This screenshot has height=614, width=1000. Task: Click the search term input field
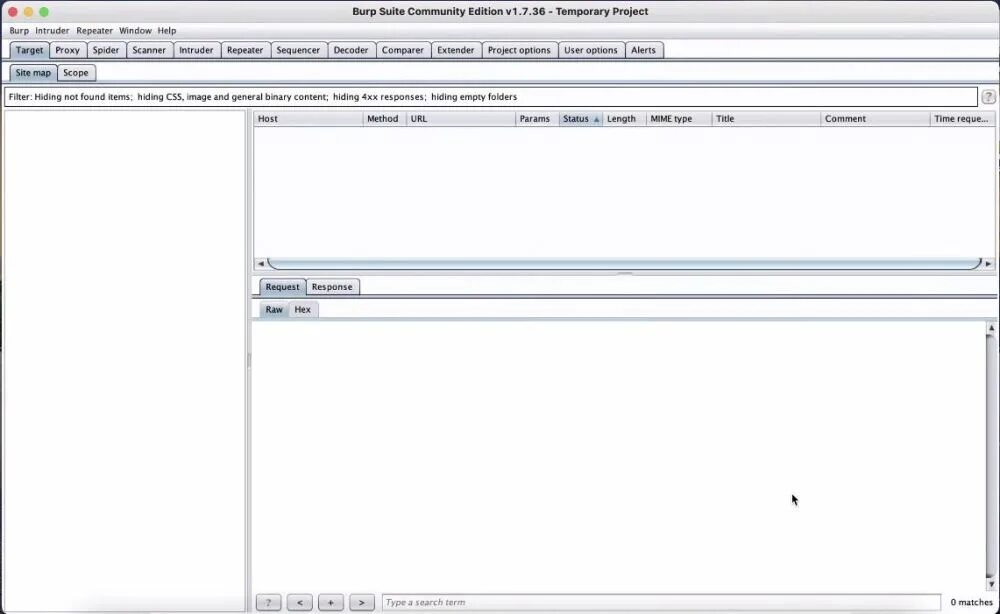point(661,602)
